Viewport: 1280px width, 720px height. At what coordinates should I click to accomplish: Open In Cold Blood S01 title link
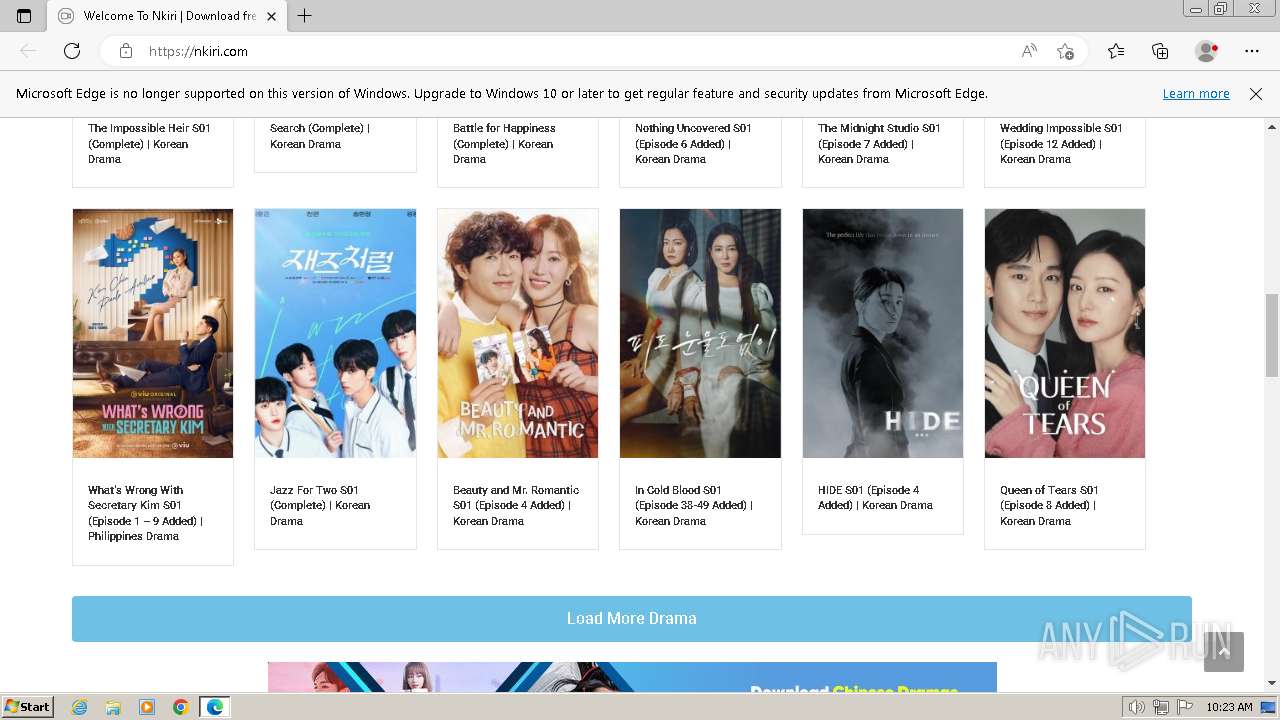(694, 506)
